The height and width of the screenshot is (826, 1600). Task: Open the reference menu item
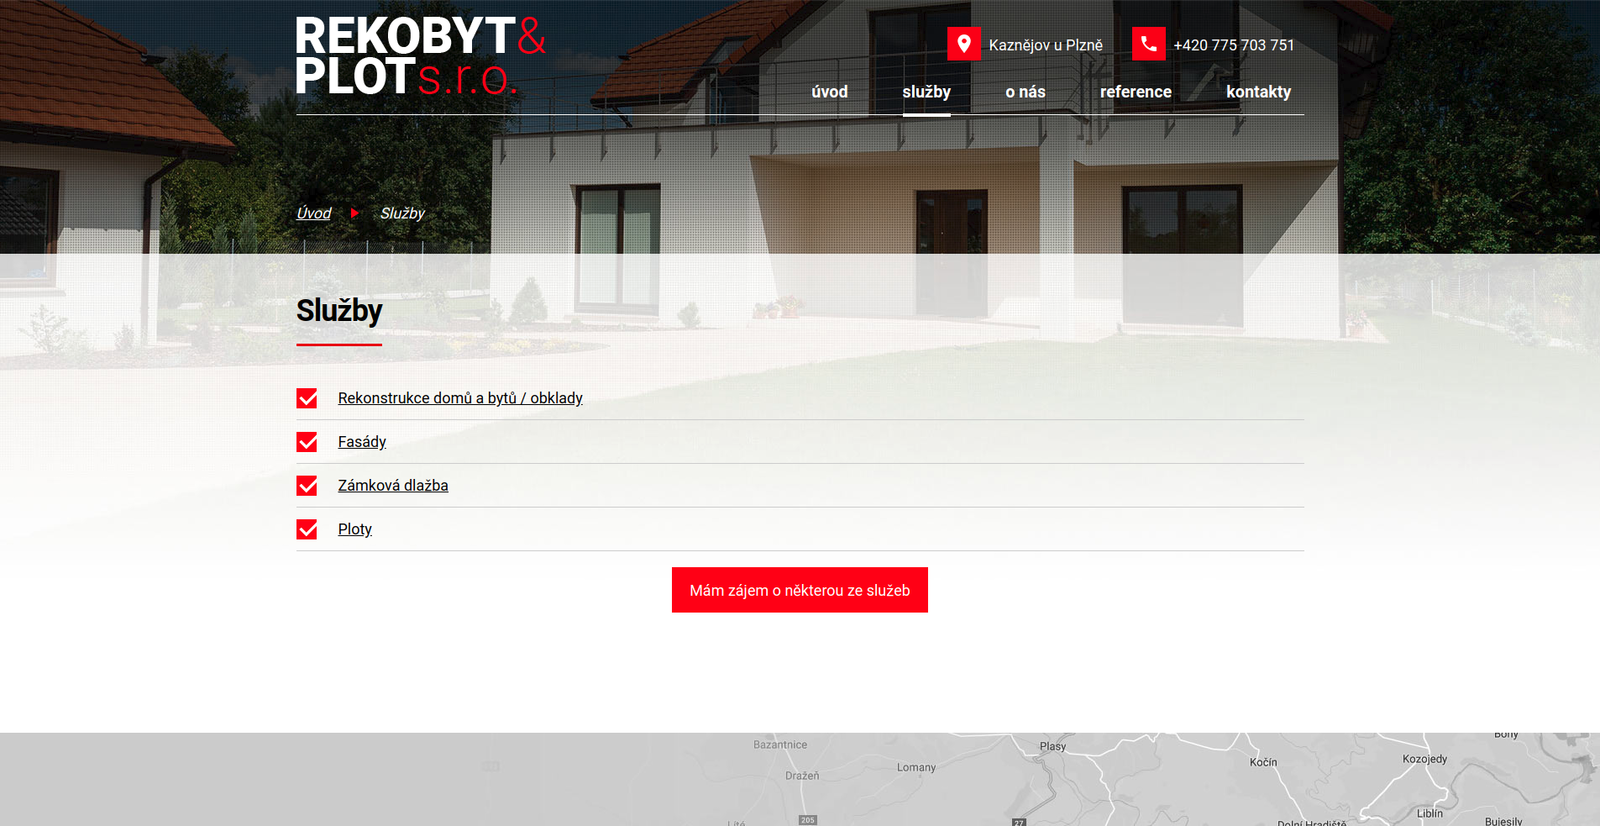pyautogui.click(x=1135, y=92)
